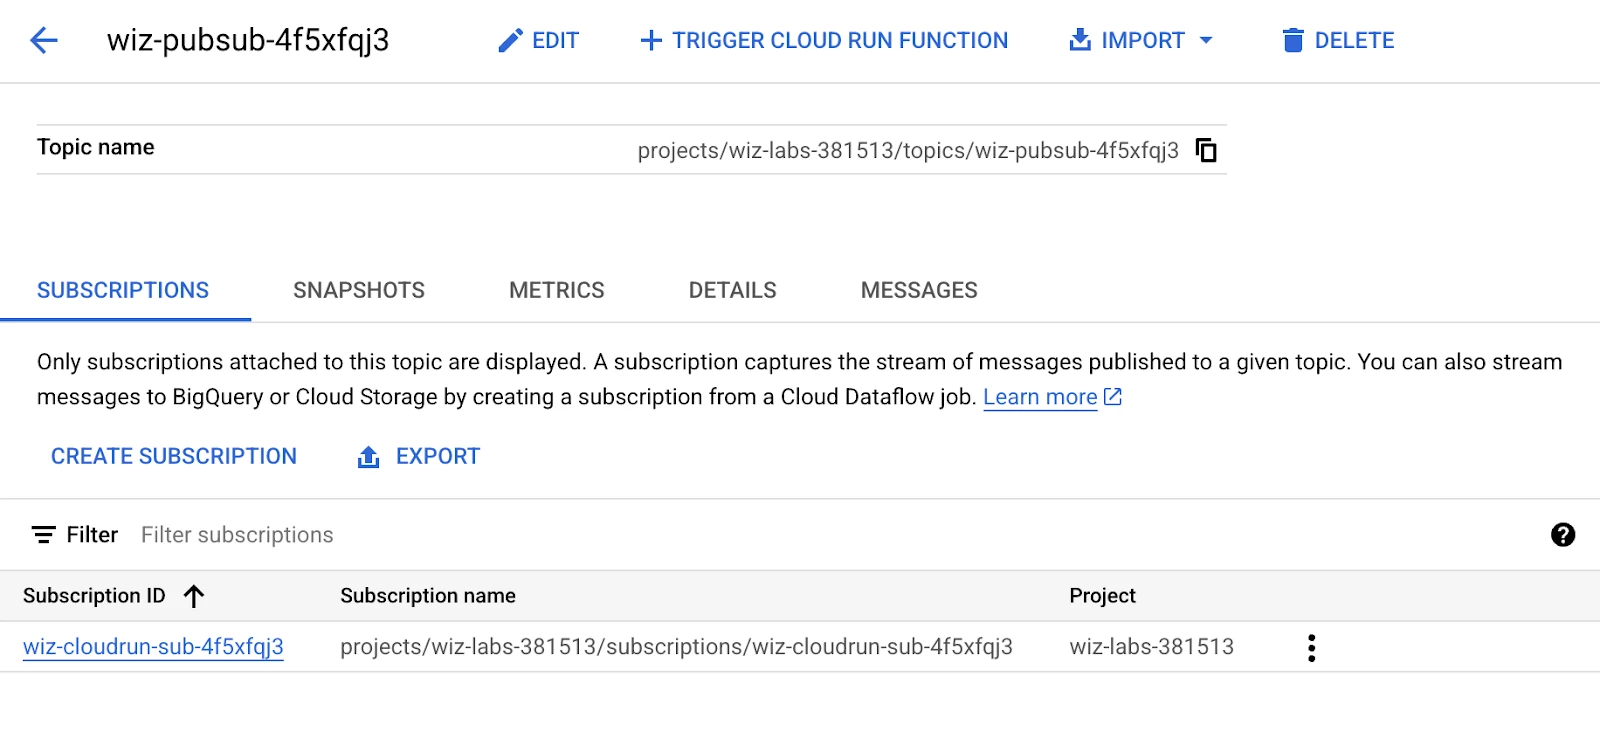
Task: Go back using the left arrow icon
Action: (x=44, y=40)
